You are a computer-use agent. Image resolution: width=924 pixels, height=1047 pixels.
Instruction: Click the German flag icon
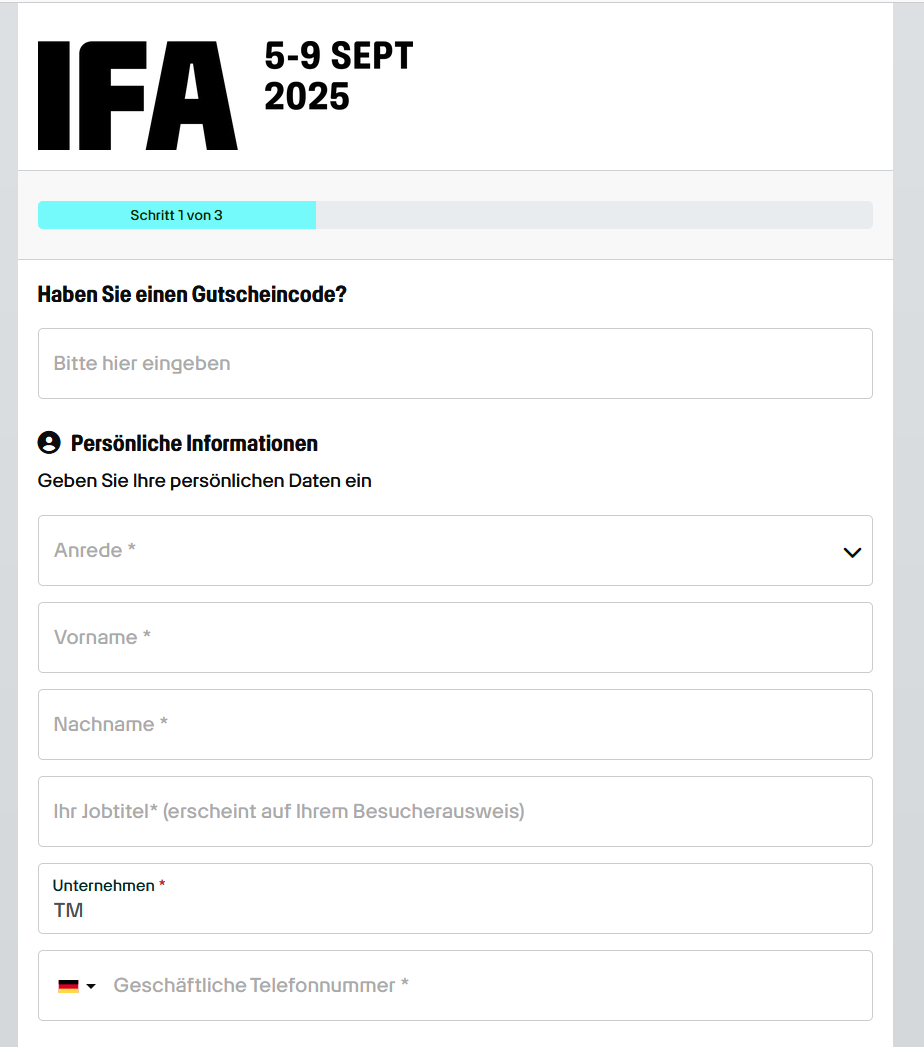[68, 986]
